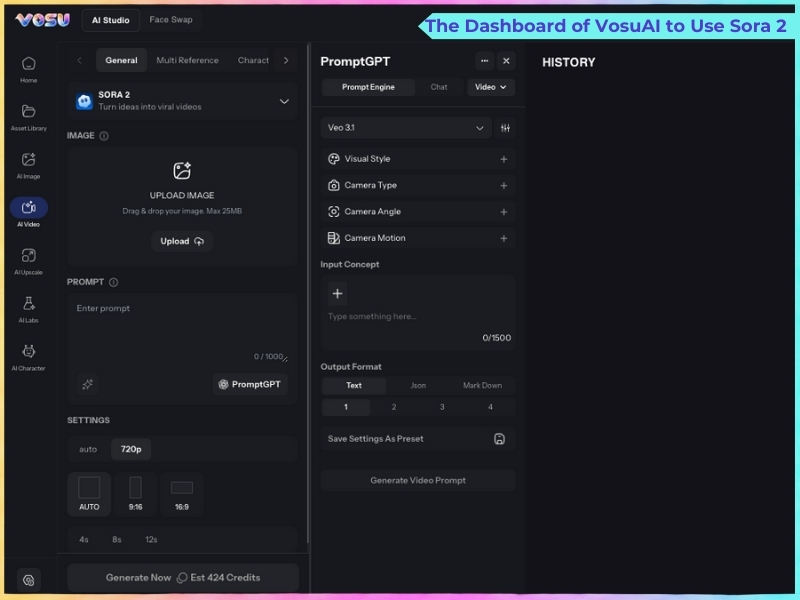800x600 pixels.
Task: Click the Upload image button
Action: [x=182, y=241]
